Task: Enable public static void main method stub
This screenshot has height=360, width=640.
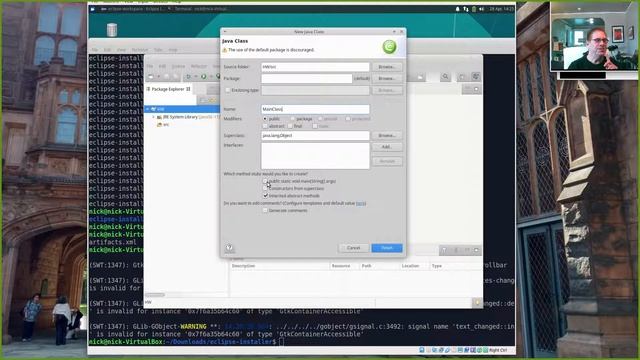Action: (x=265, y=181)
